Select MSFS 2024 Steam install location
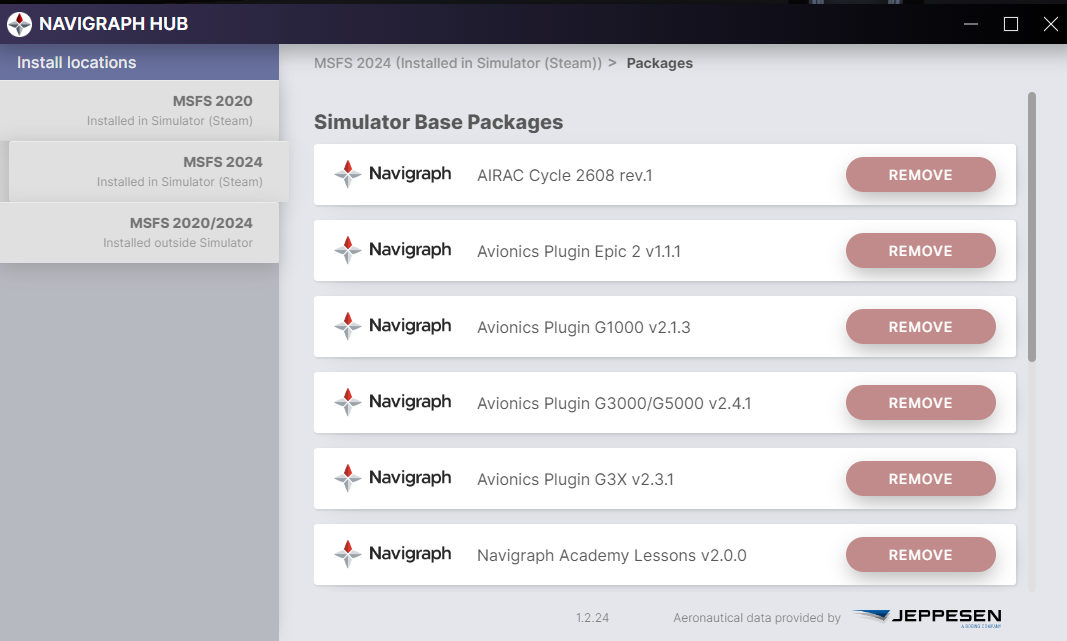The height and width of the screenshot is (641, 1067). point(148,171)
